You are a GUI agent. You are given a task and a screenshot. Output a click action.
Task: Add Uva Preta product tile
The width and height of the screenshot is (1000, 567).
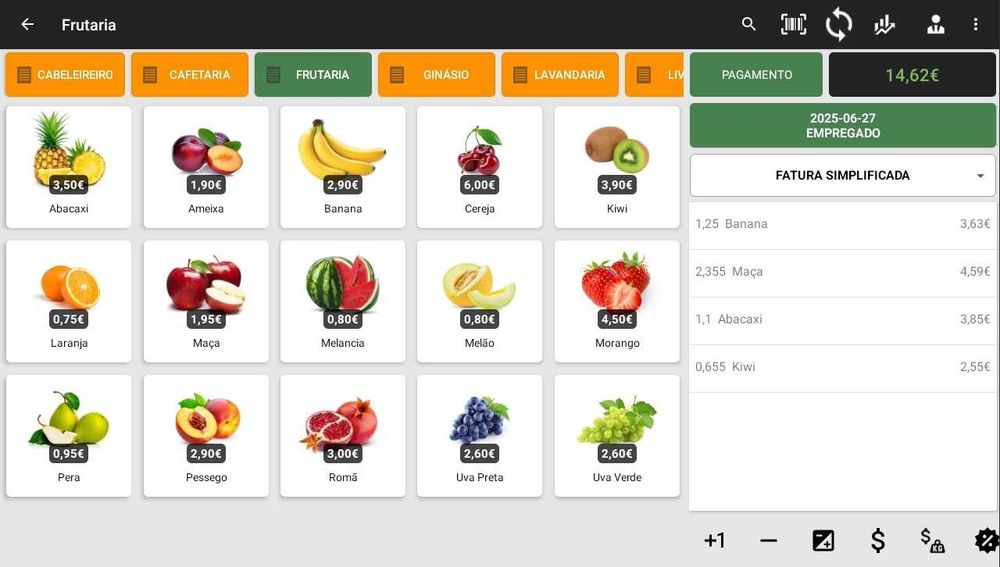point(480,436)
